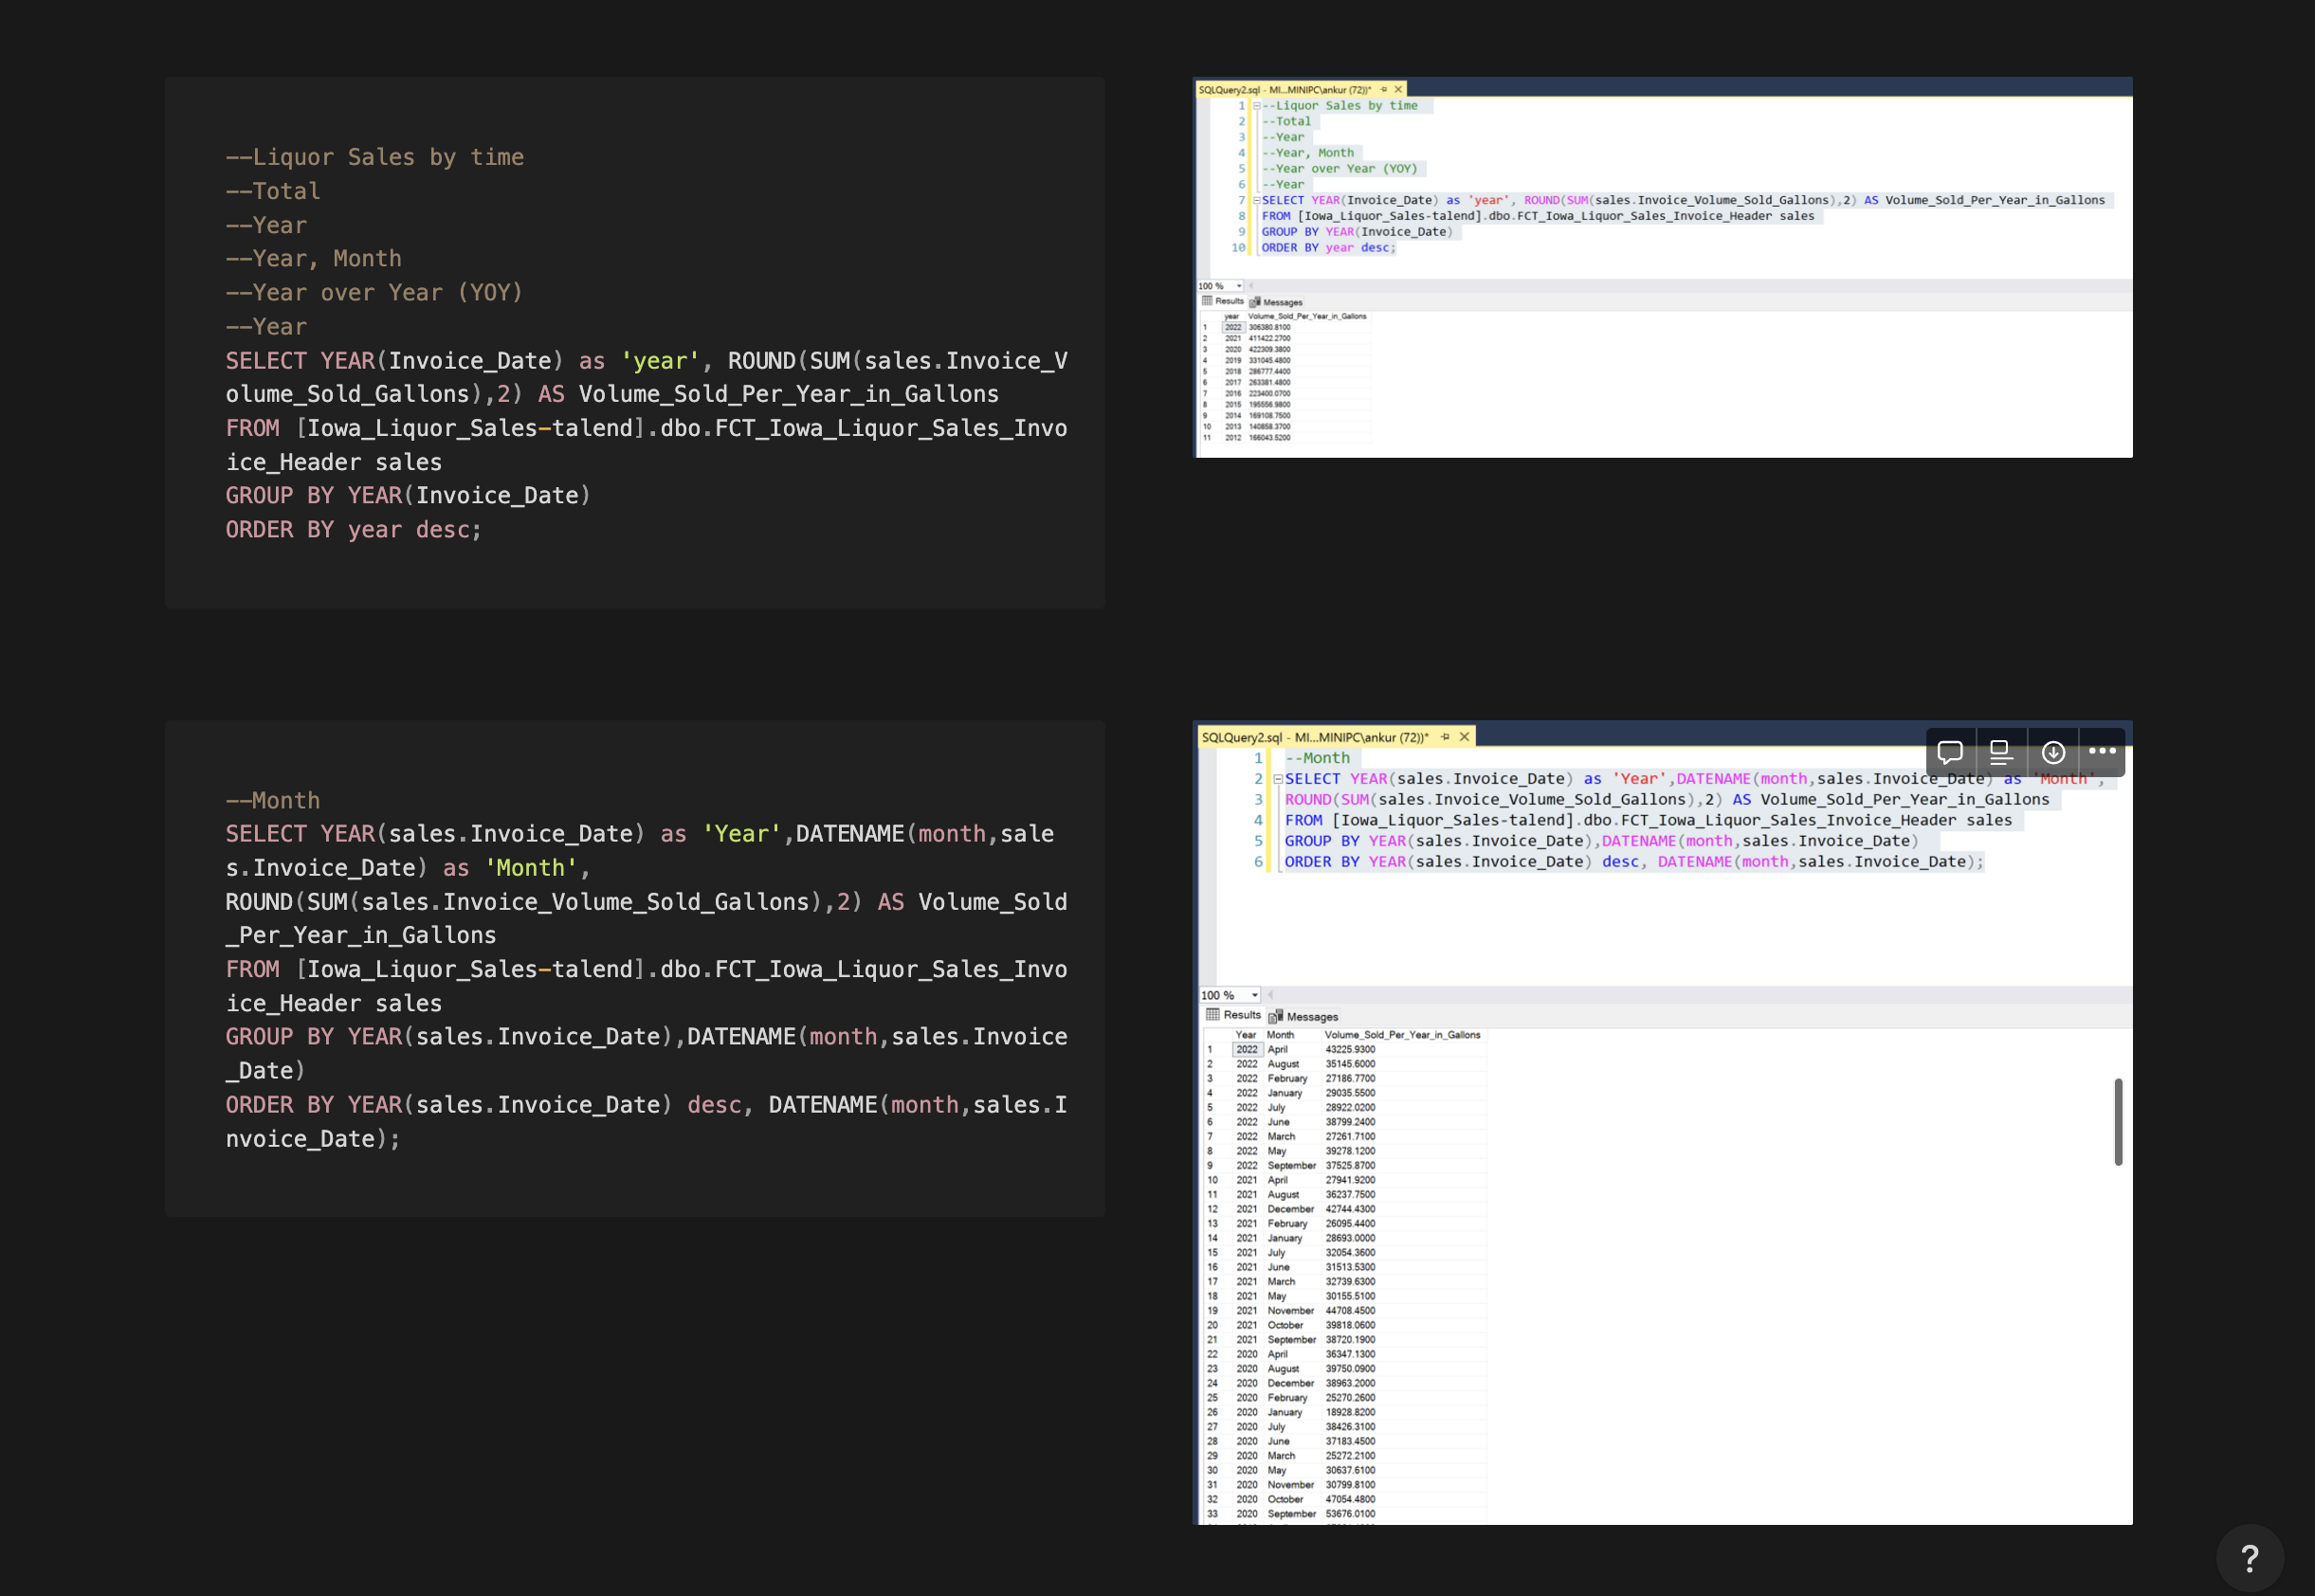Open the 100 % zoom dropdown in bottom screenshot

[x=1255, y=995]
